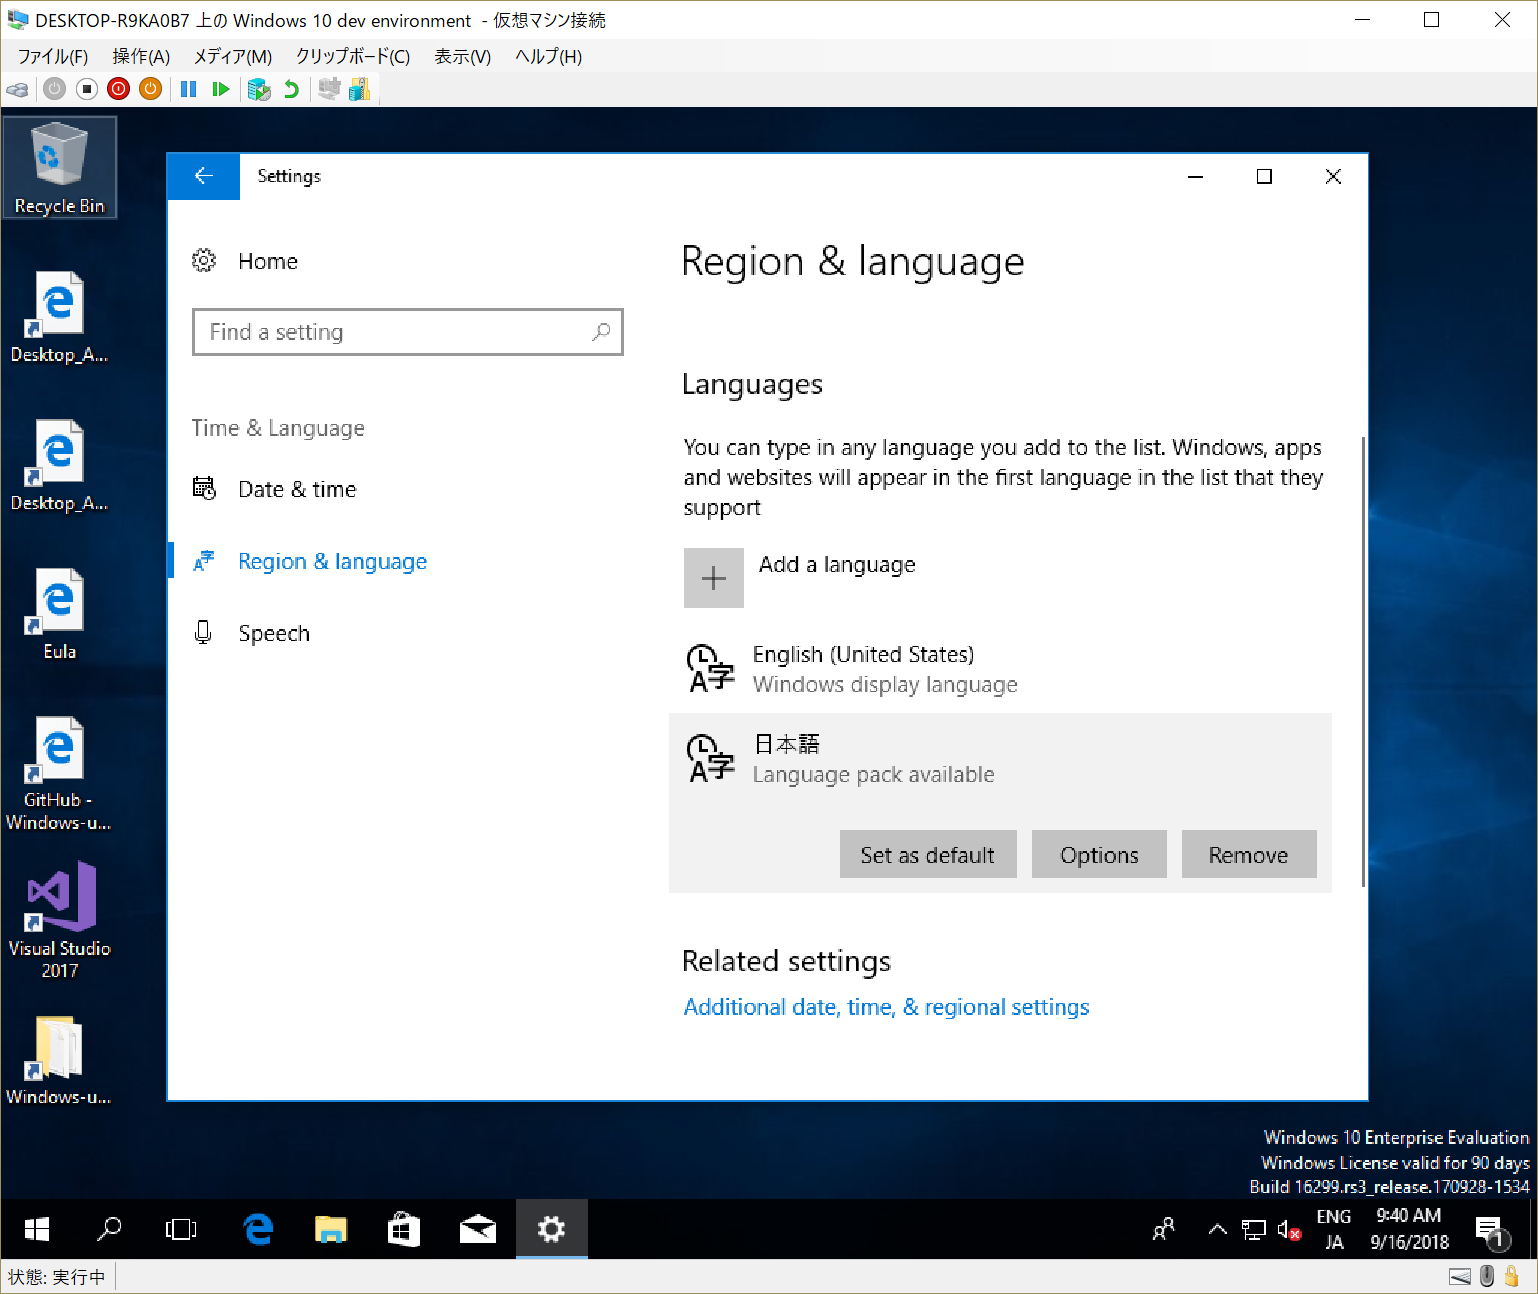Viewport: 1538px width, 1294px height.
Task: Unmute the system volume in the tray
Action: pos(1289,1229)
